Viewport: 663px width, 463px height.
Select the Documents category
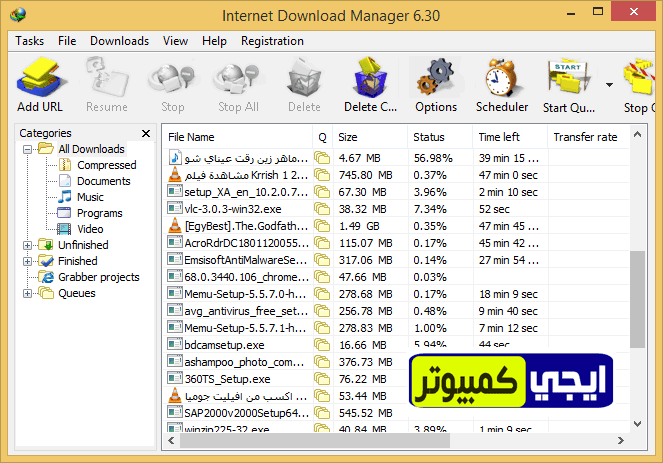point(104,181)
